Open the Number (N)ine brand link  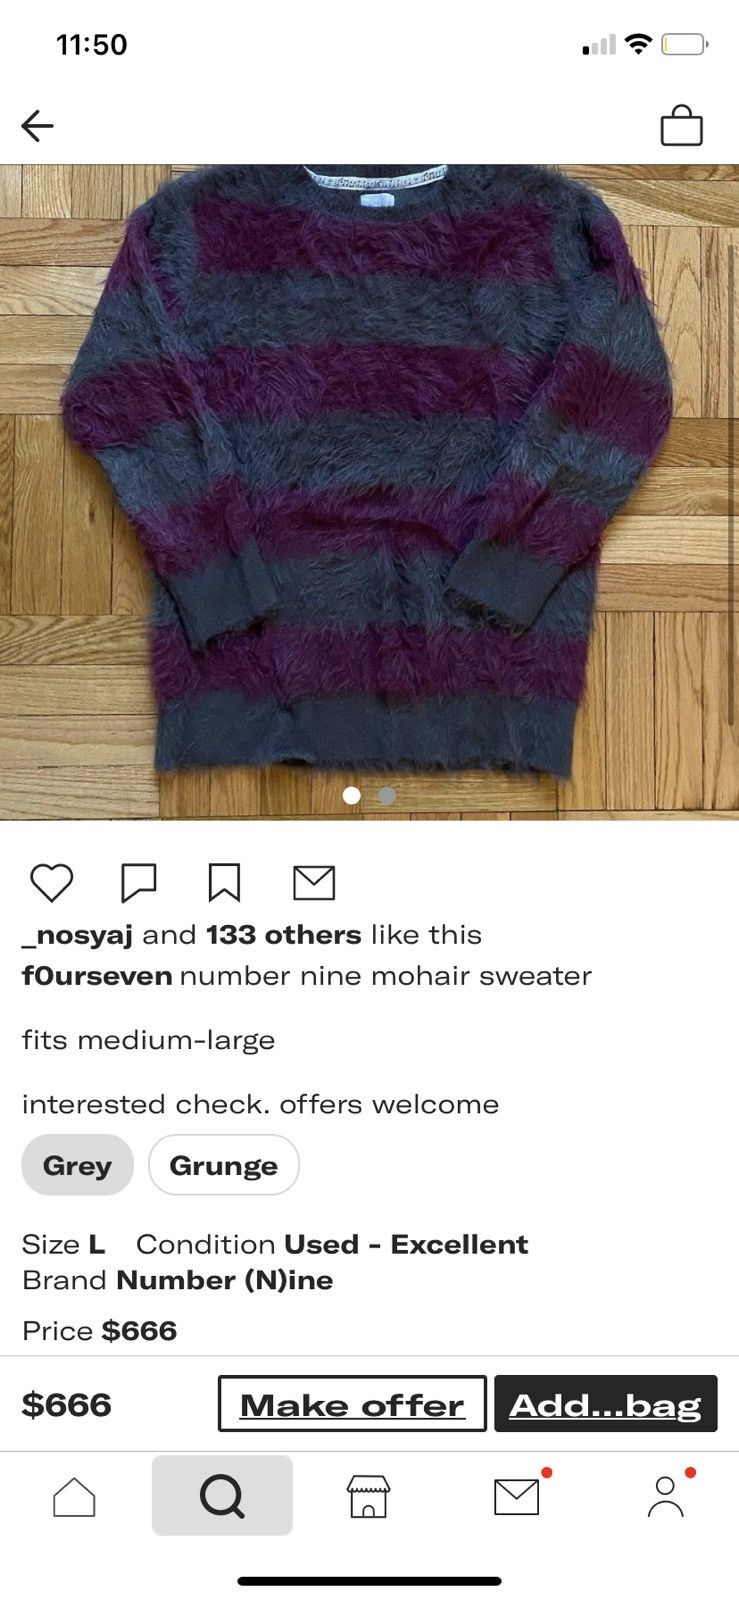click(x=225, y=1280)
